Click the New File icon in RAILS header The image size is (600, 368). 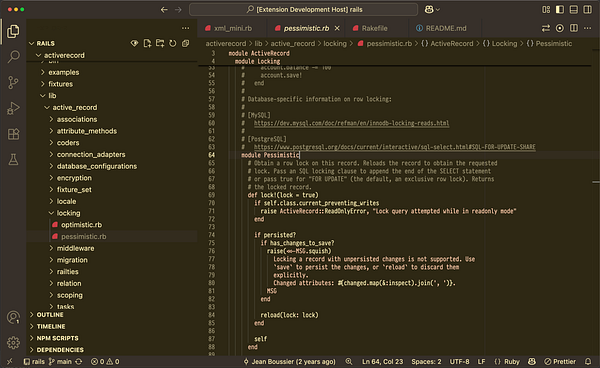[x=147, y=43]
